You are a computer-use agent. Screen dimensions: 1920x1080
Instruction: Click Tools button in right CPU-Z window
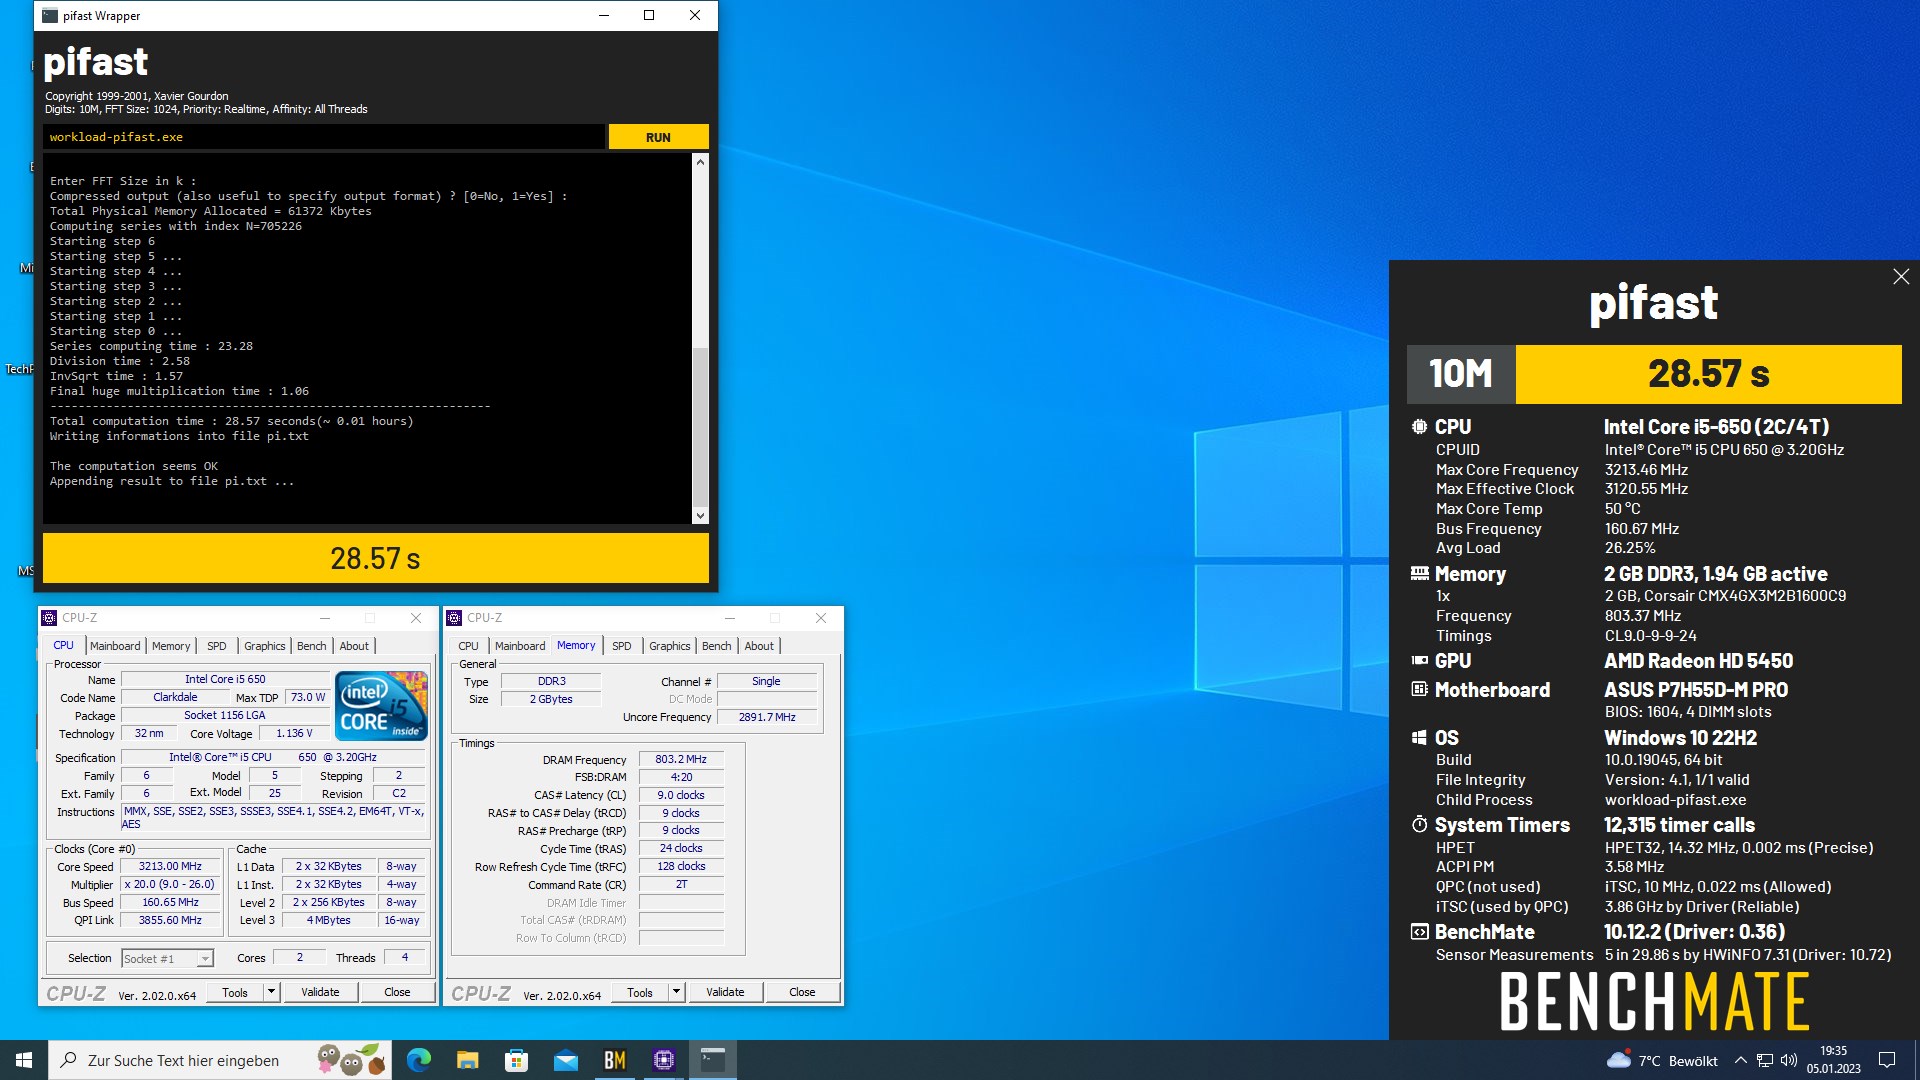[640, 992]
